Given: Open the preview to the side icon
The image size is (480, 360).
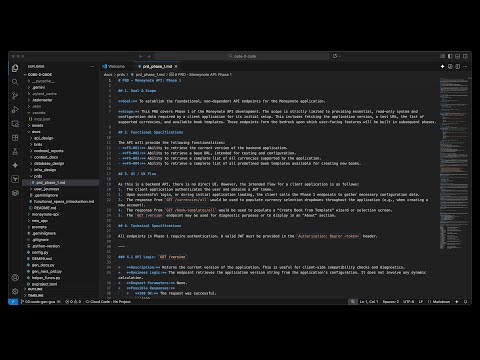Looking at the screenshot, I should pyautogui.click(x=450, y=67).
